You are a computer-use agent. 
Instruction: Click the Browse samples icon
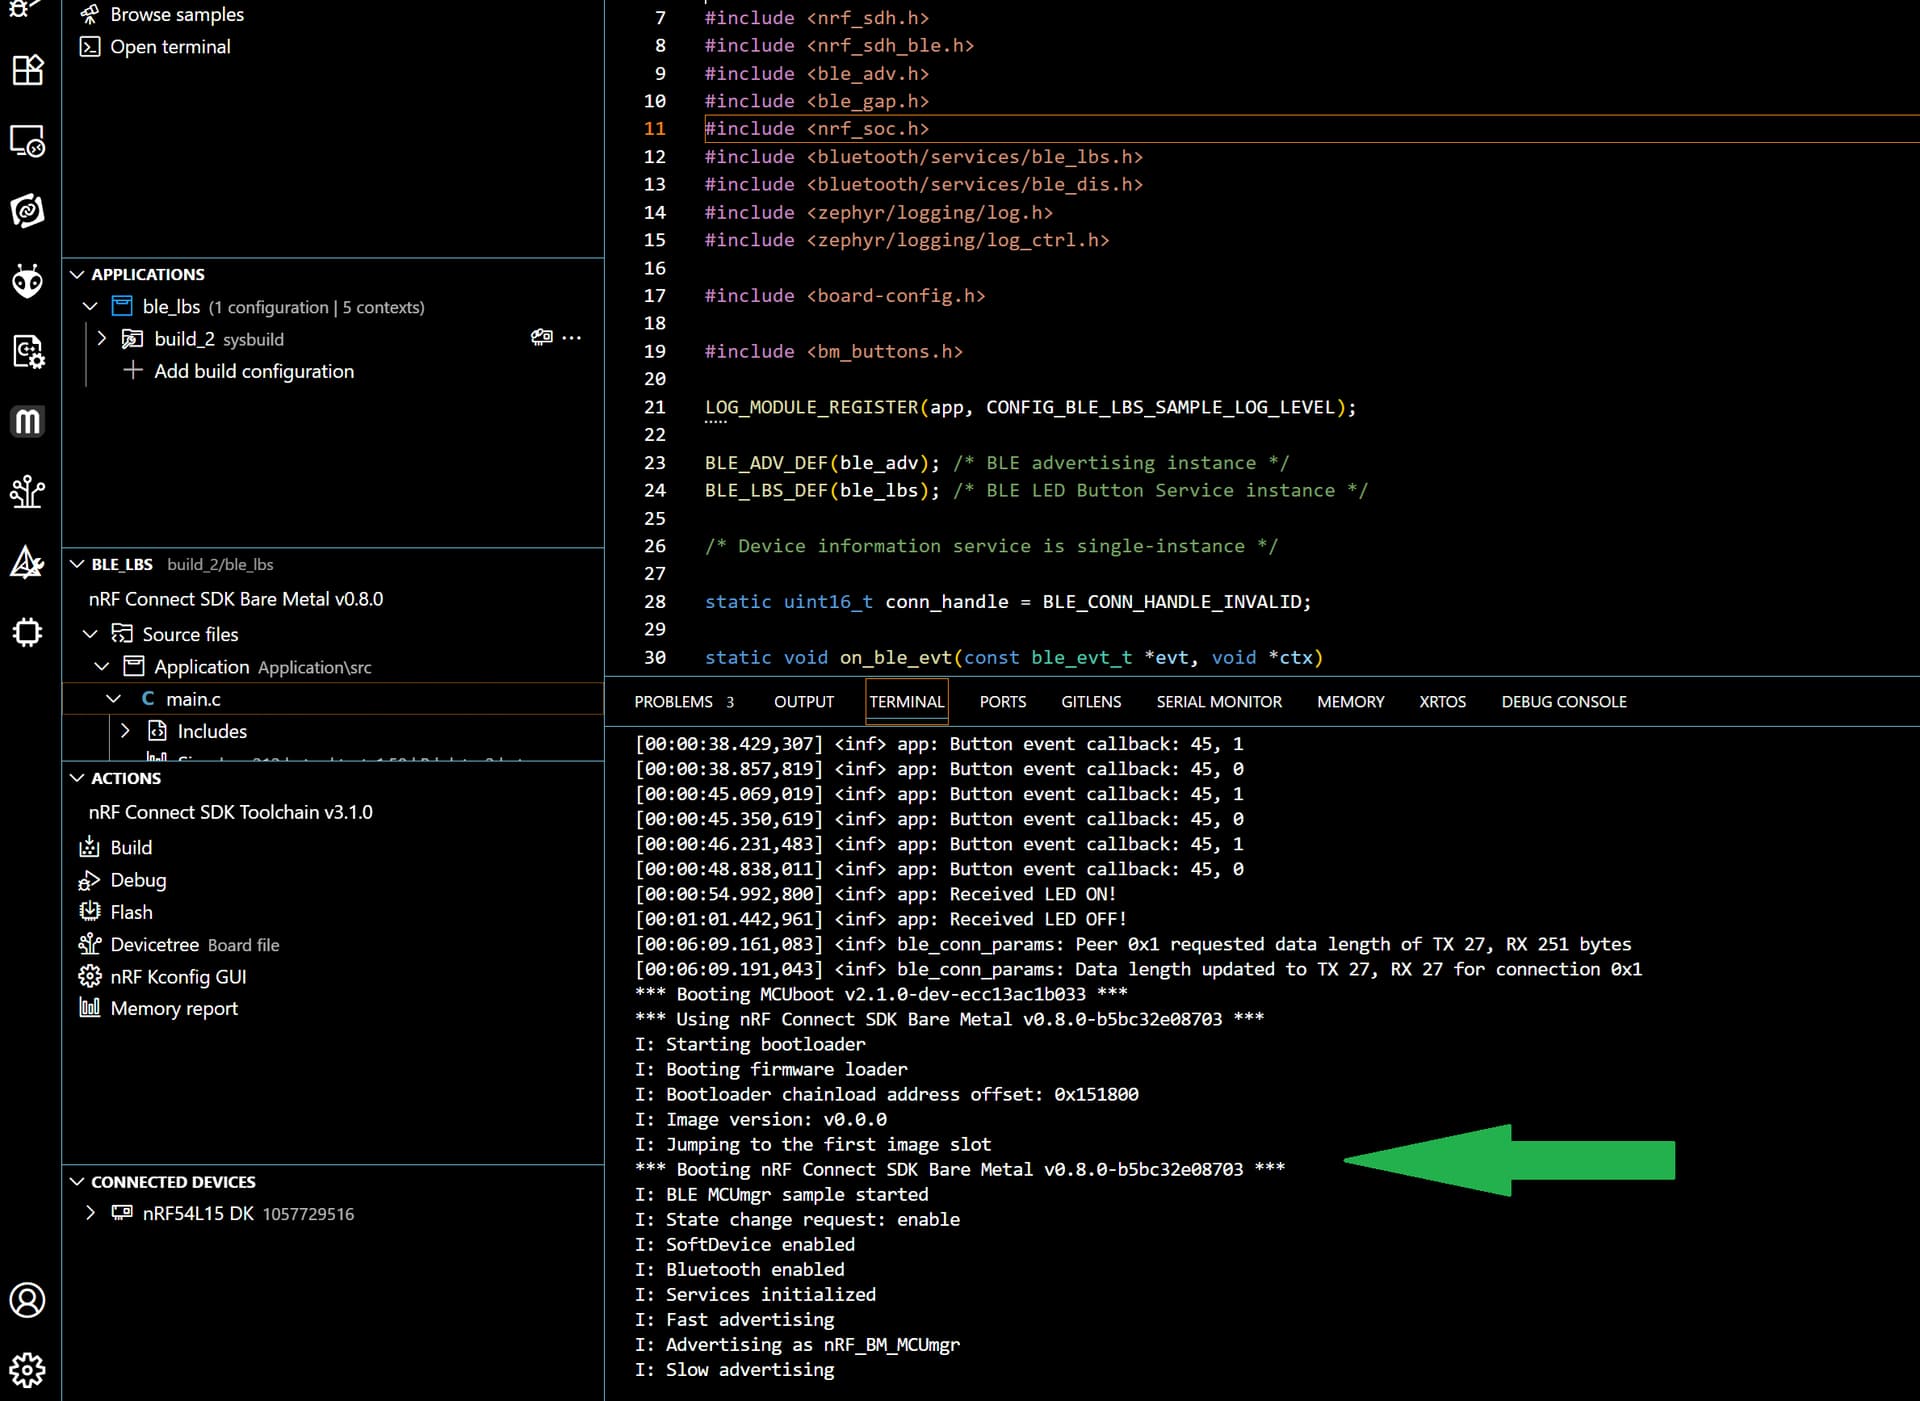click(90, 15)
